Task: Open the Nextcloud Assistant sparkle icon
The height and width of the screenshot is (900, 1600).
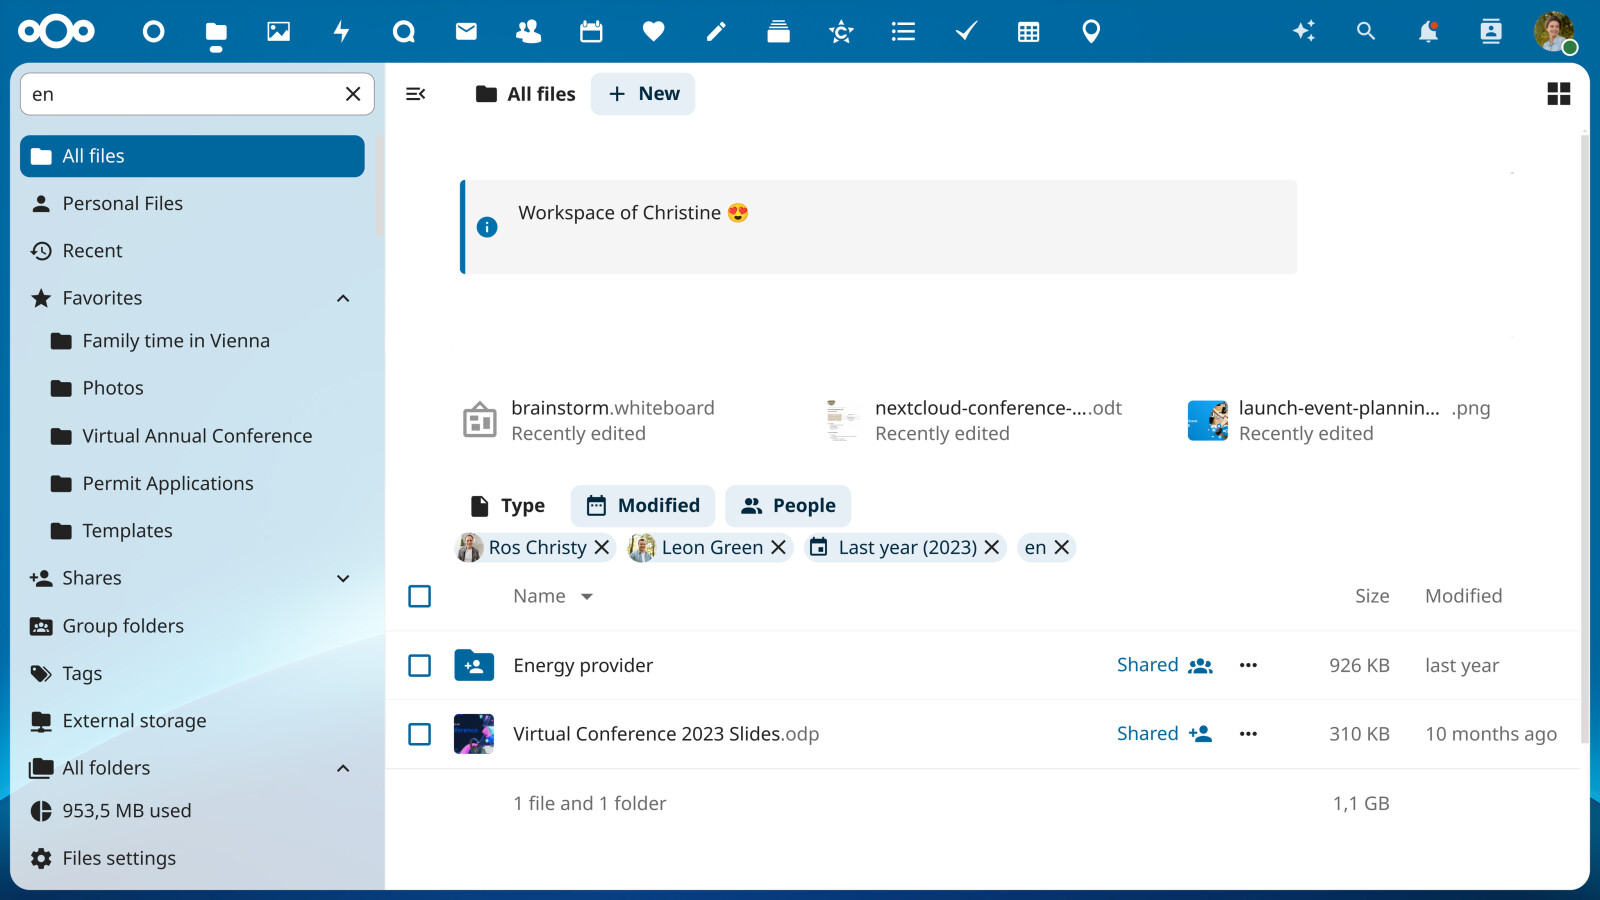Action: (x=1303, y=32)
